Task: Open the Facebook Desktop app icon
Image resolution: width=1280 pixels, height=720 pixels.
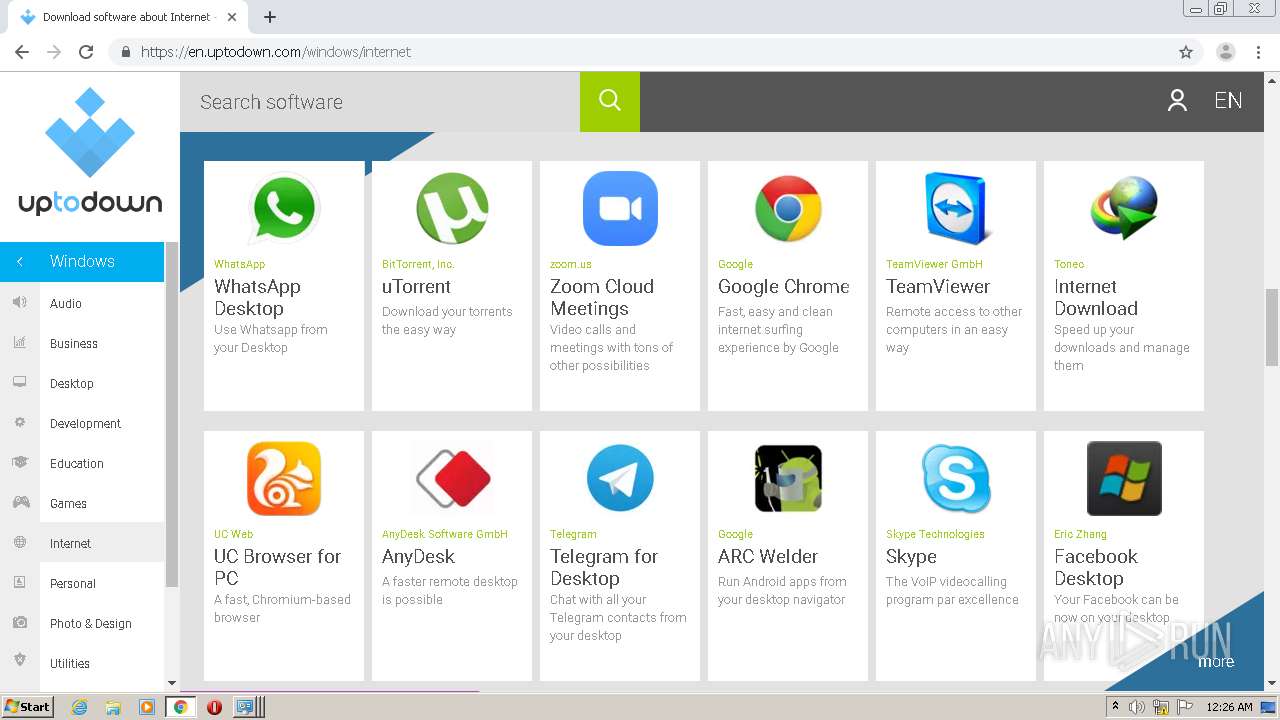Action: [1124, 478]
